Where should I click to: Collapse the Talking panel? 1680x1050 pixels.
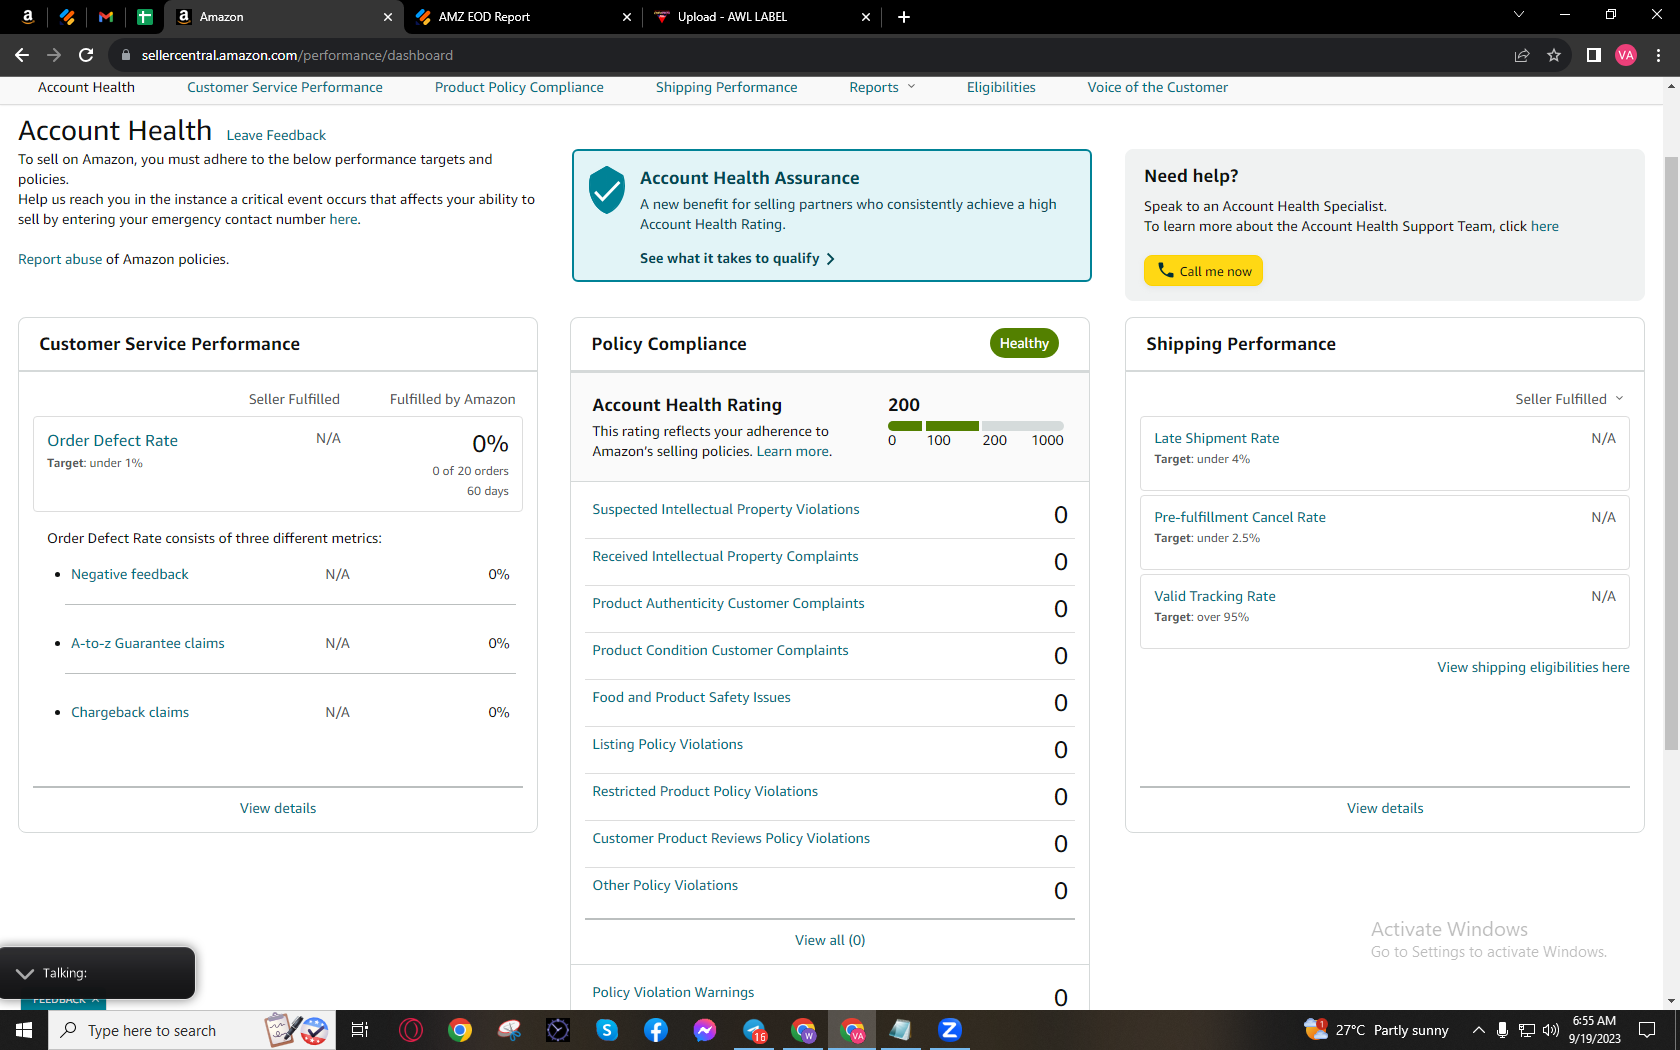click(25, 973)
